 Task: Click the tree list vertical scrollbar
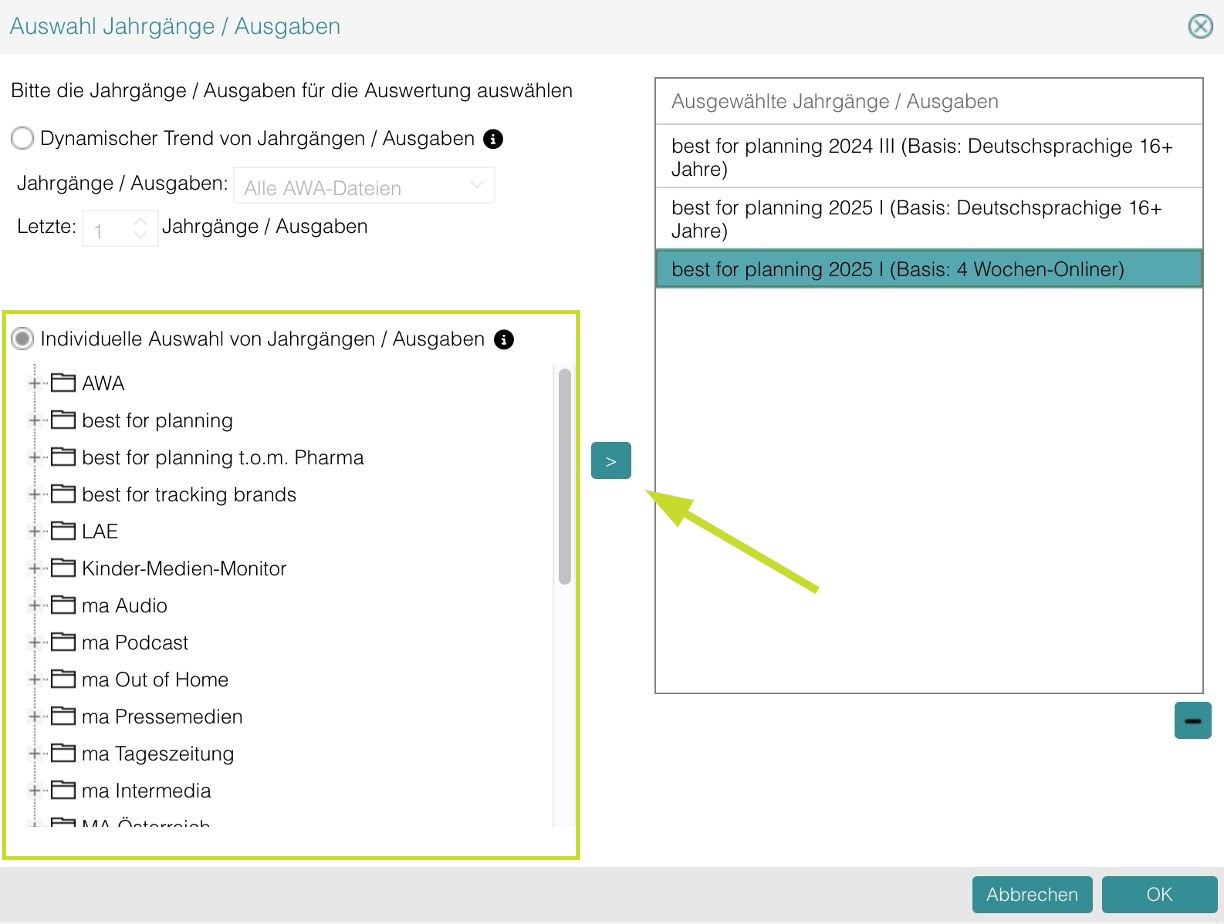tap(565, 477)
